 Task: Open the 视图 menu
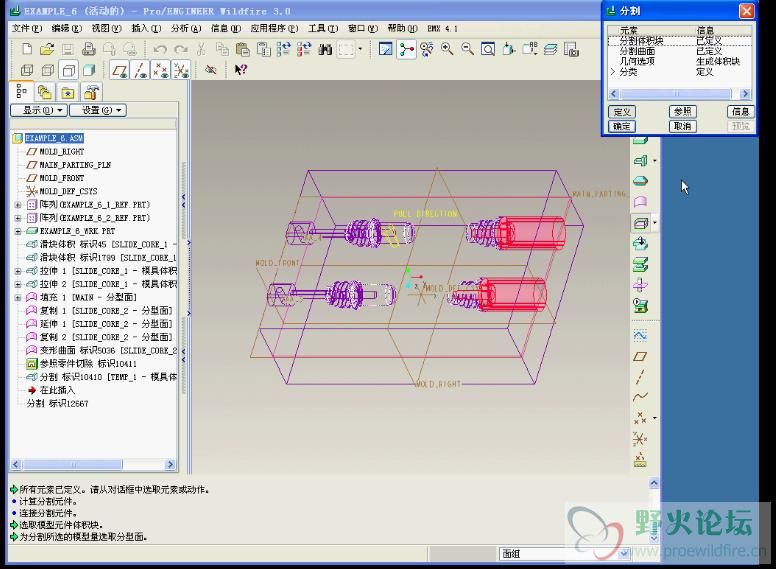point(106,28)
